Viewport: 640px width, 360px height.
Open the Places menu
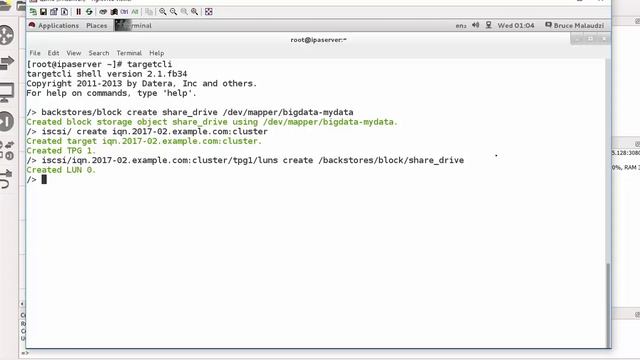coord(97,25)
